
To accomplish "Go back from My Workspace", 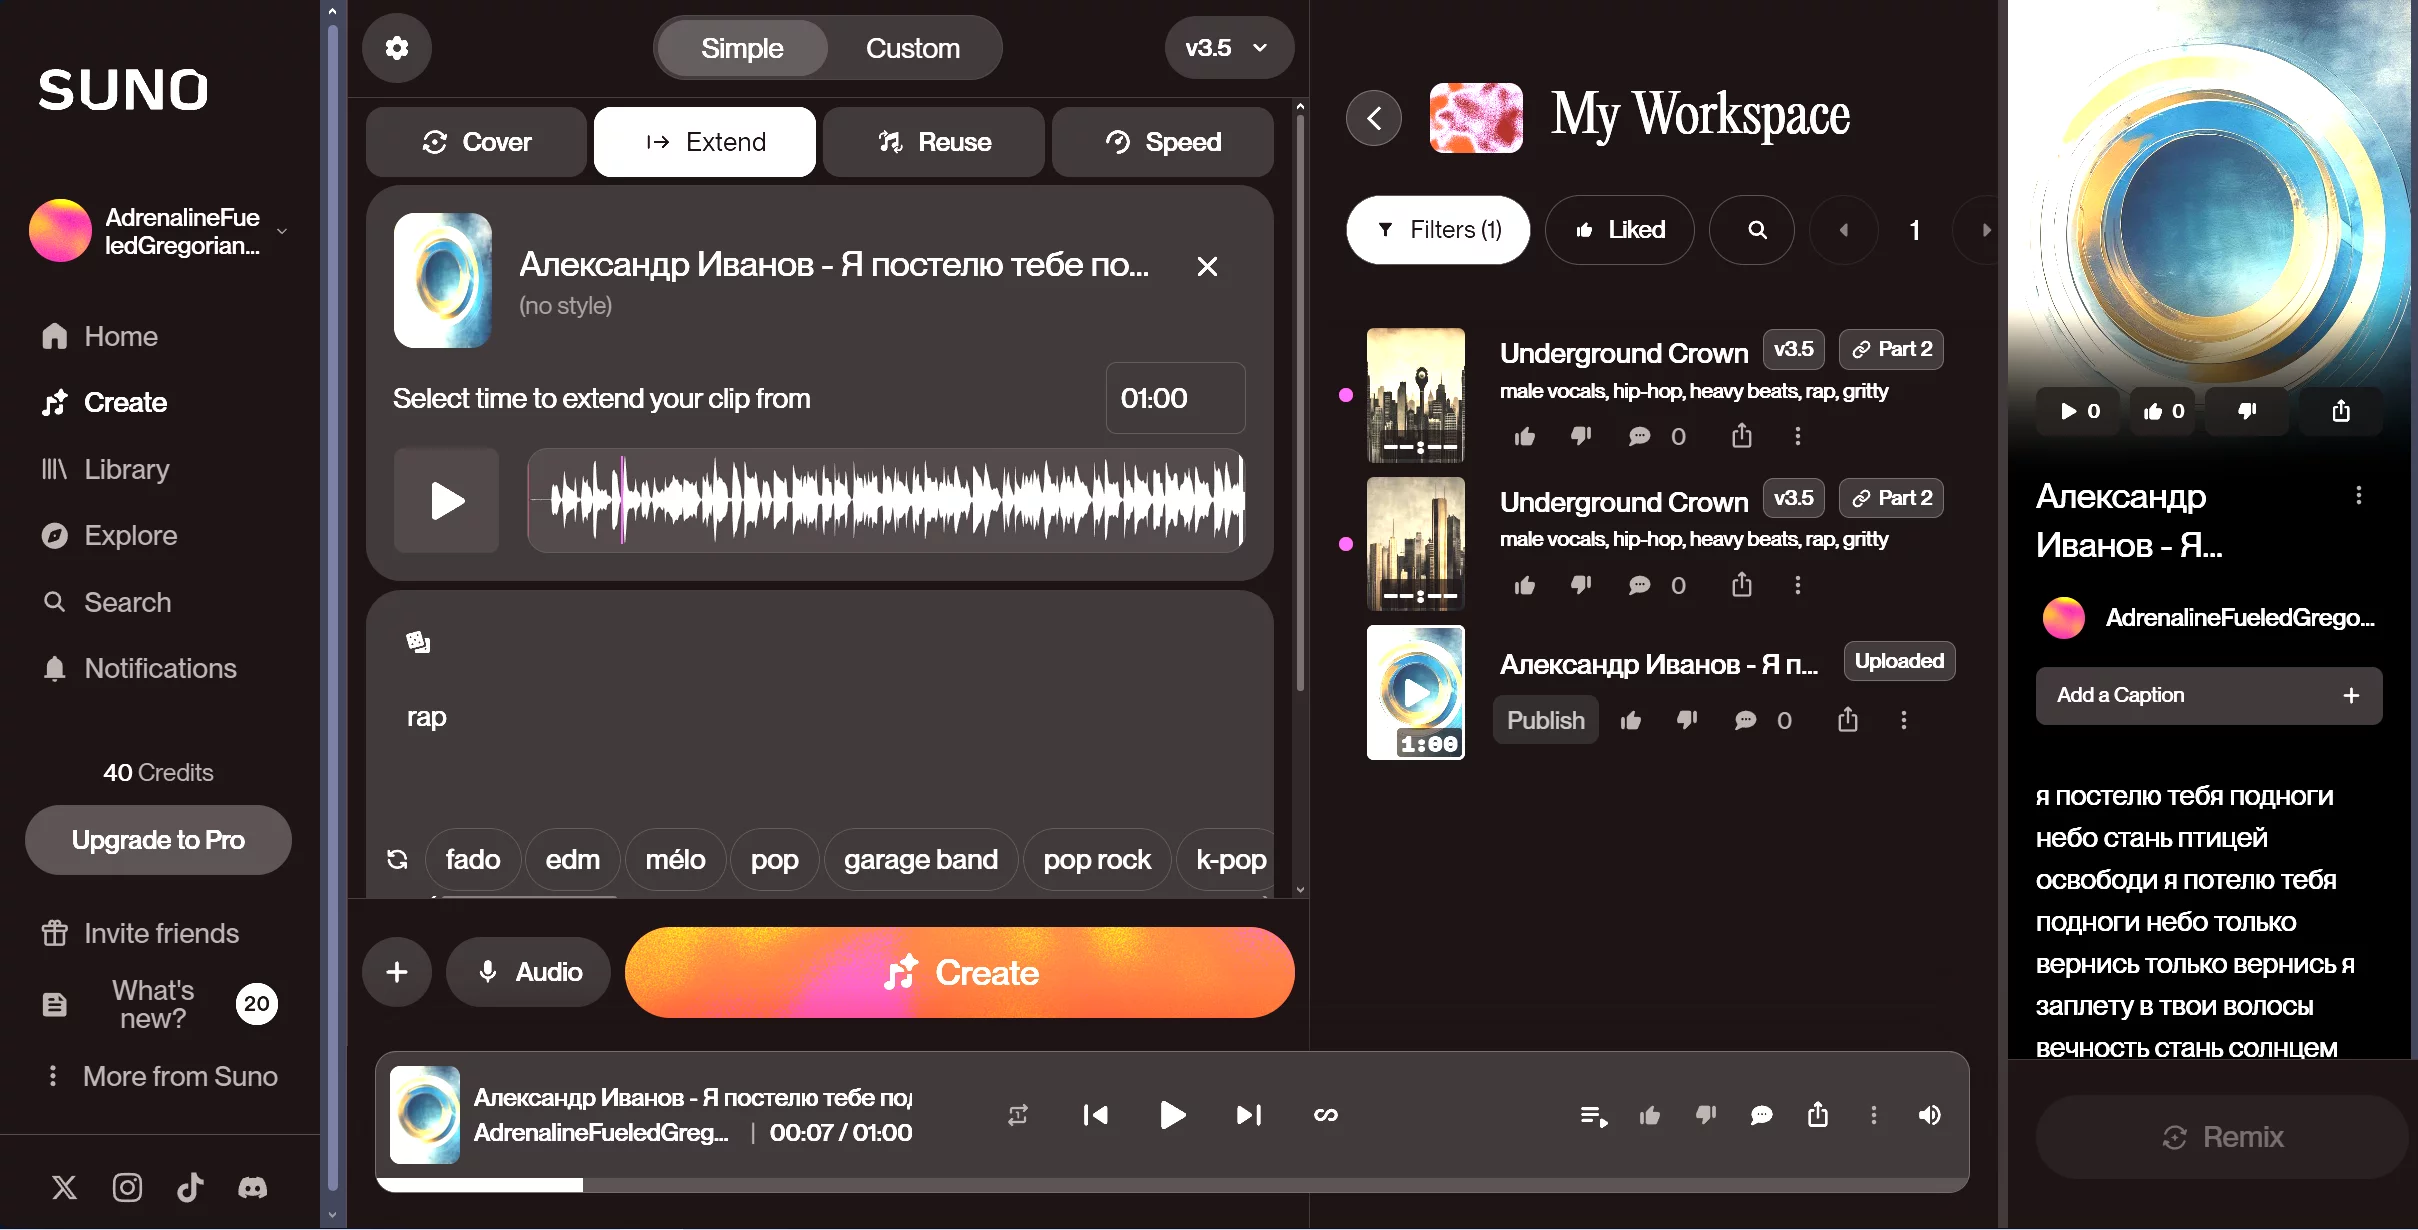I will point(1374,118).
